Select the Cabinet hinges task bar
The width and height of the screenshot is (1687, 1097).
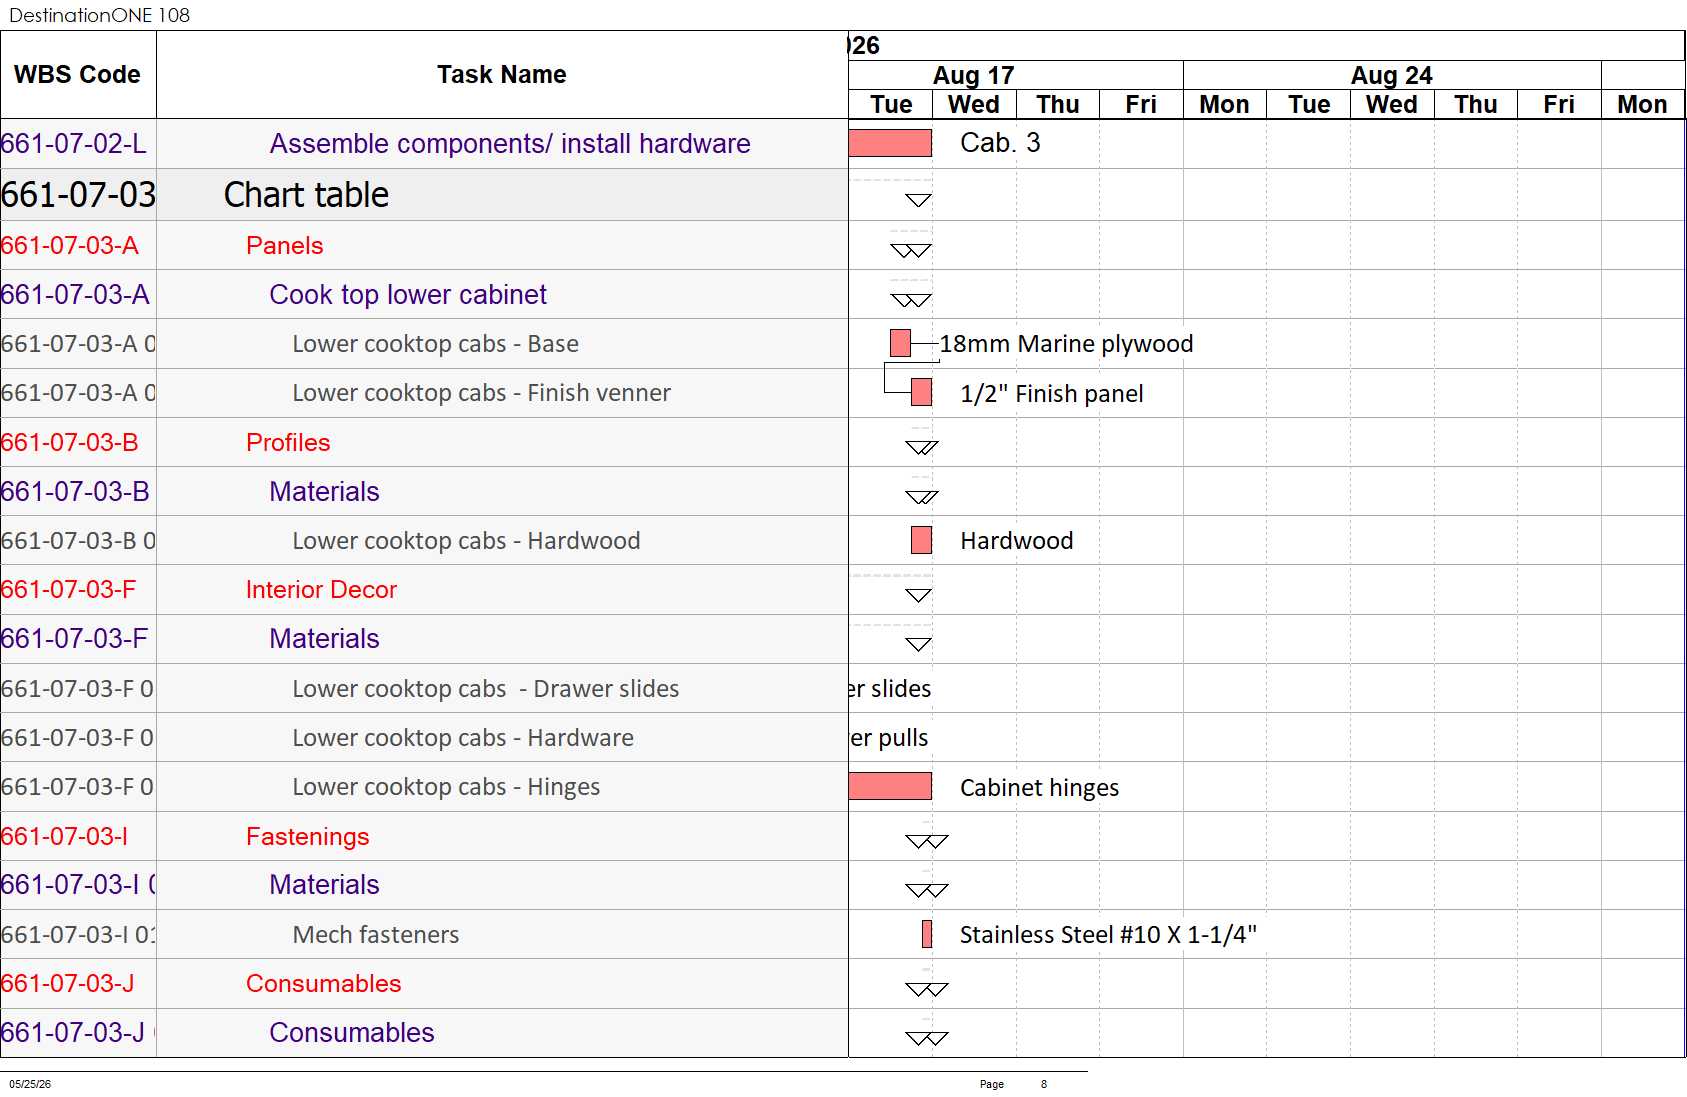pos(890,786)
